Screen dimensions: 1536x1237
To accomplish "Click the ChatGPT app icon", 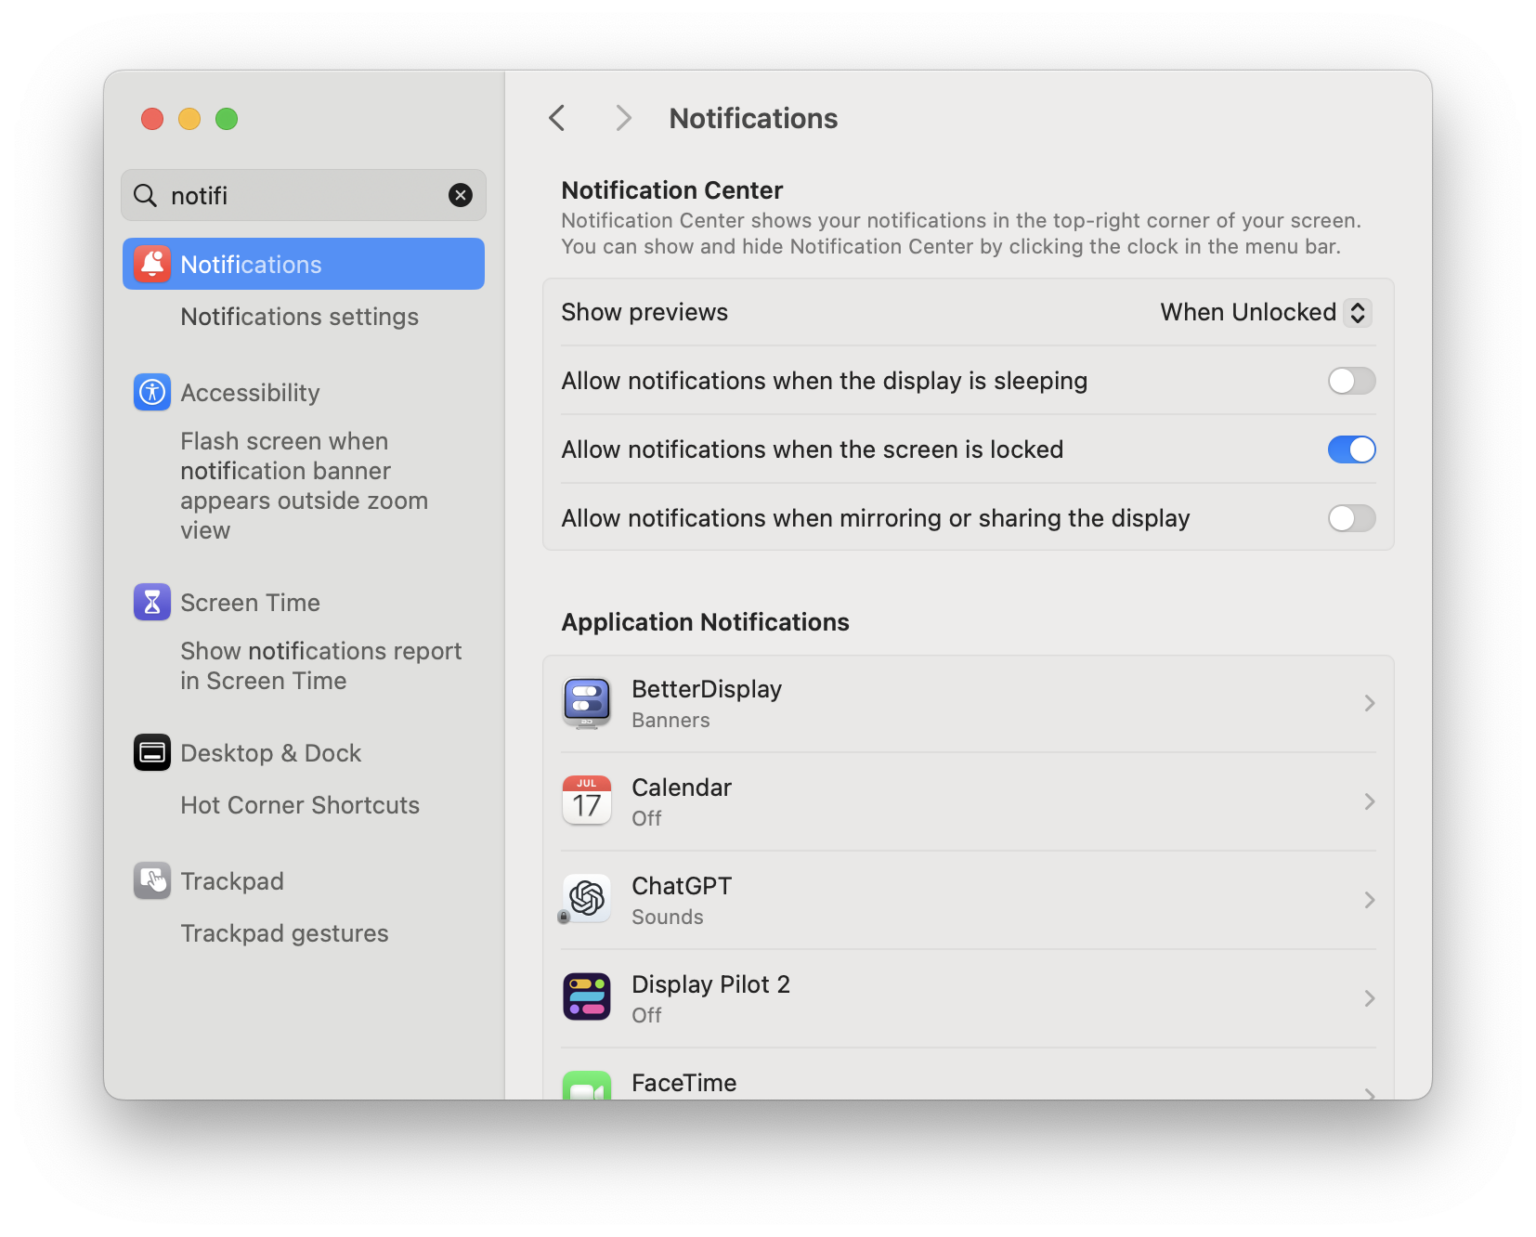I will [587, 899].
